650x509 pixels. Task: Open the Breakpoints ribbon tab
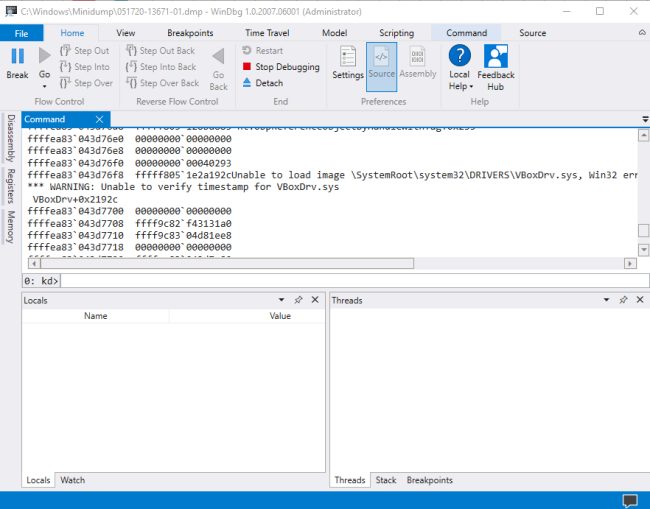[x=190, y=33]
